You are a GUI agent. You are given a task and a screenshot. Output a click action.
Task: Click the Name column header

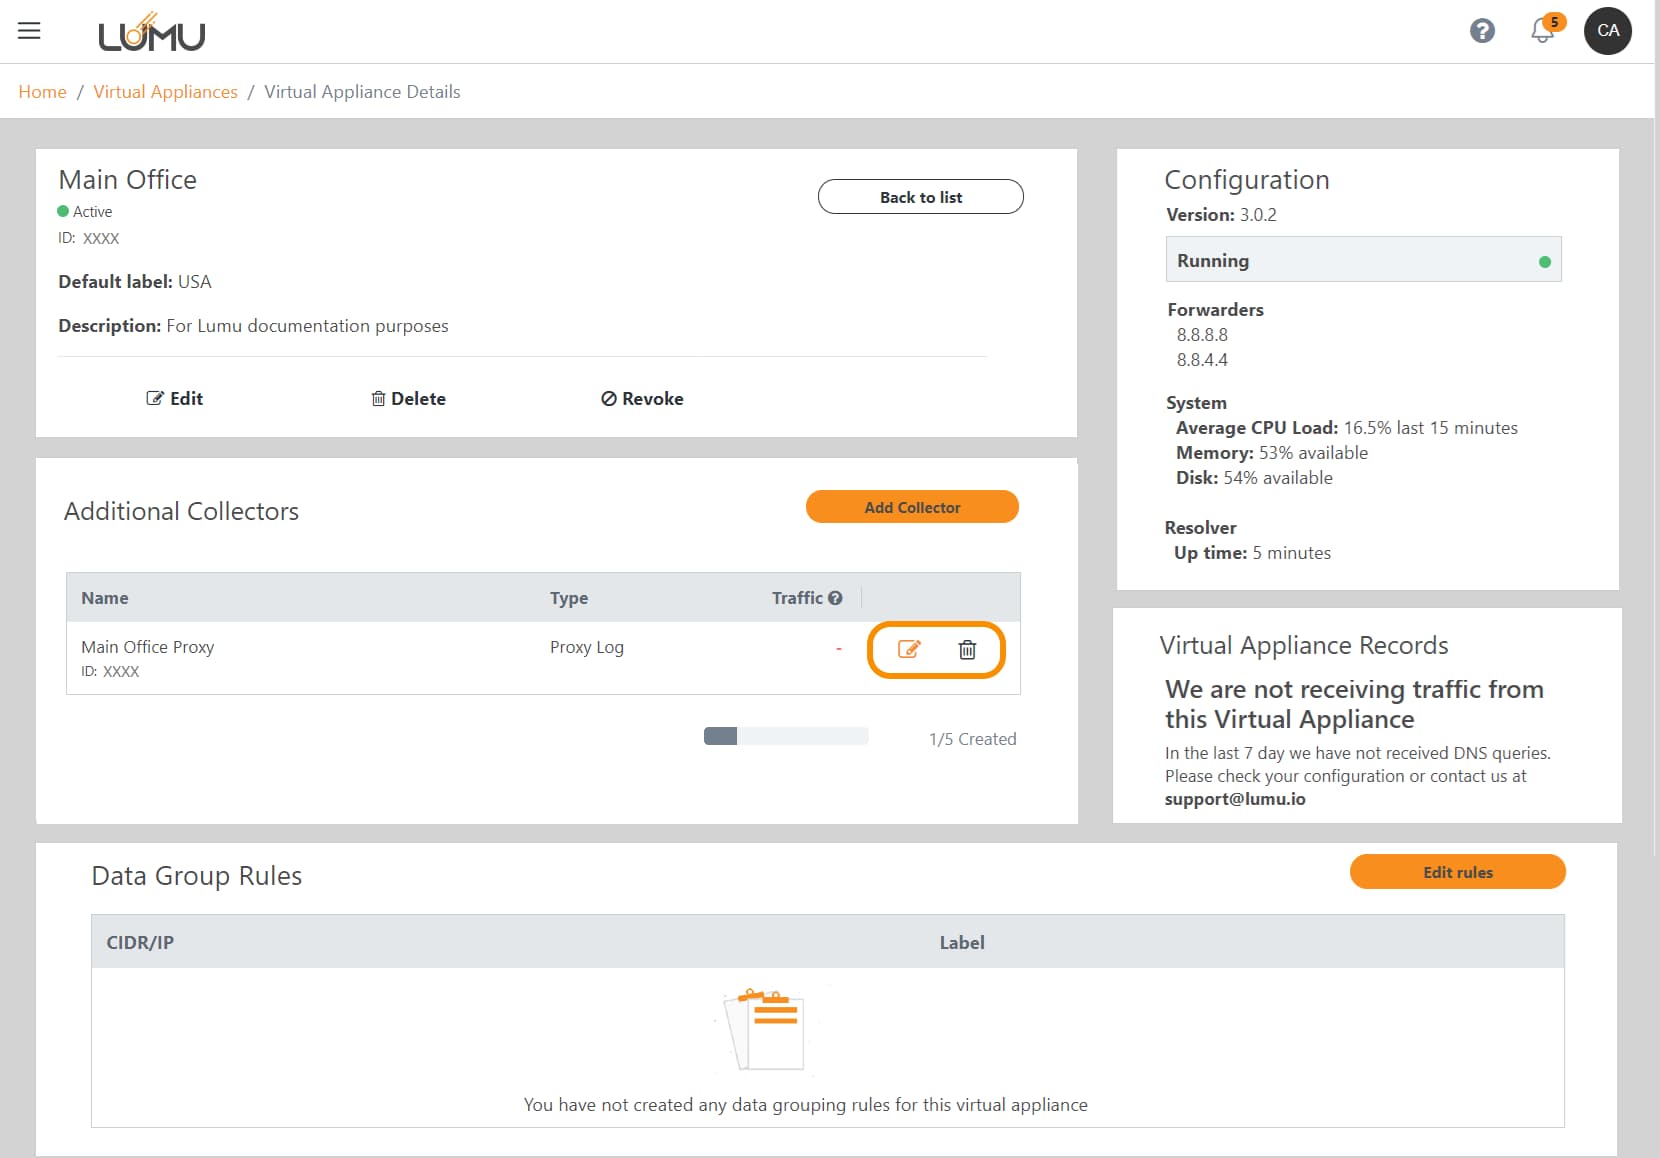point(105,598)
